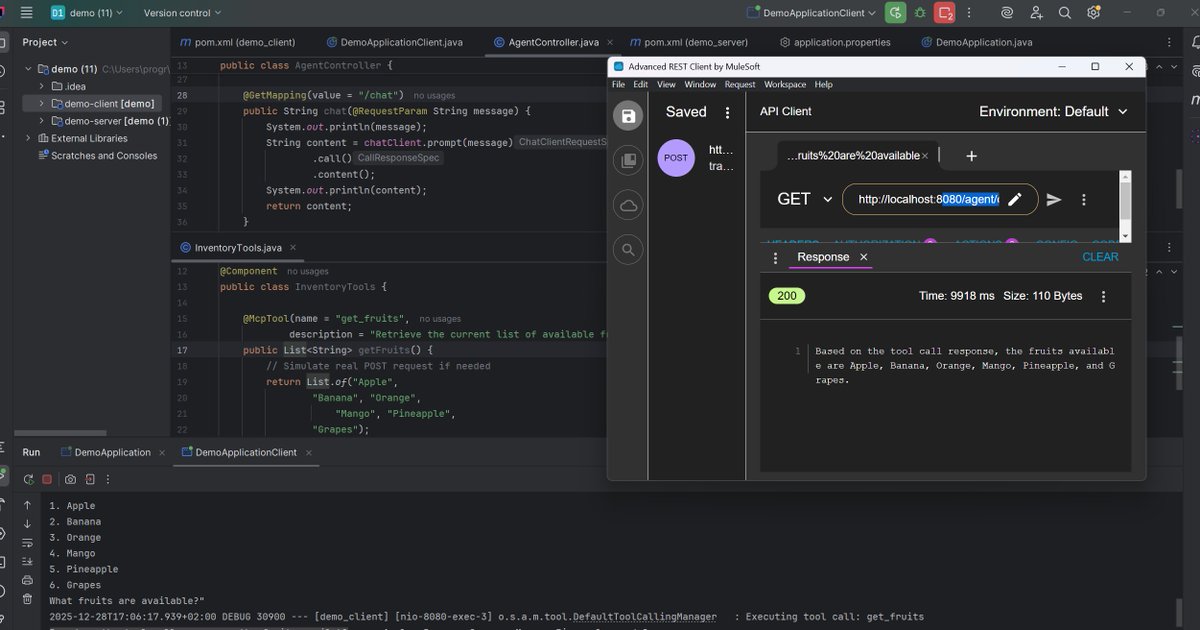Viewport: 1200px width, 630px height.
Task: Open the Version control dropdown
Action: (182, 13)
